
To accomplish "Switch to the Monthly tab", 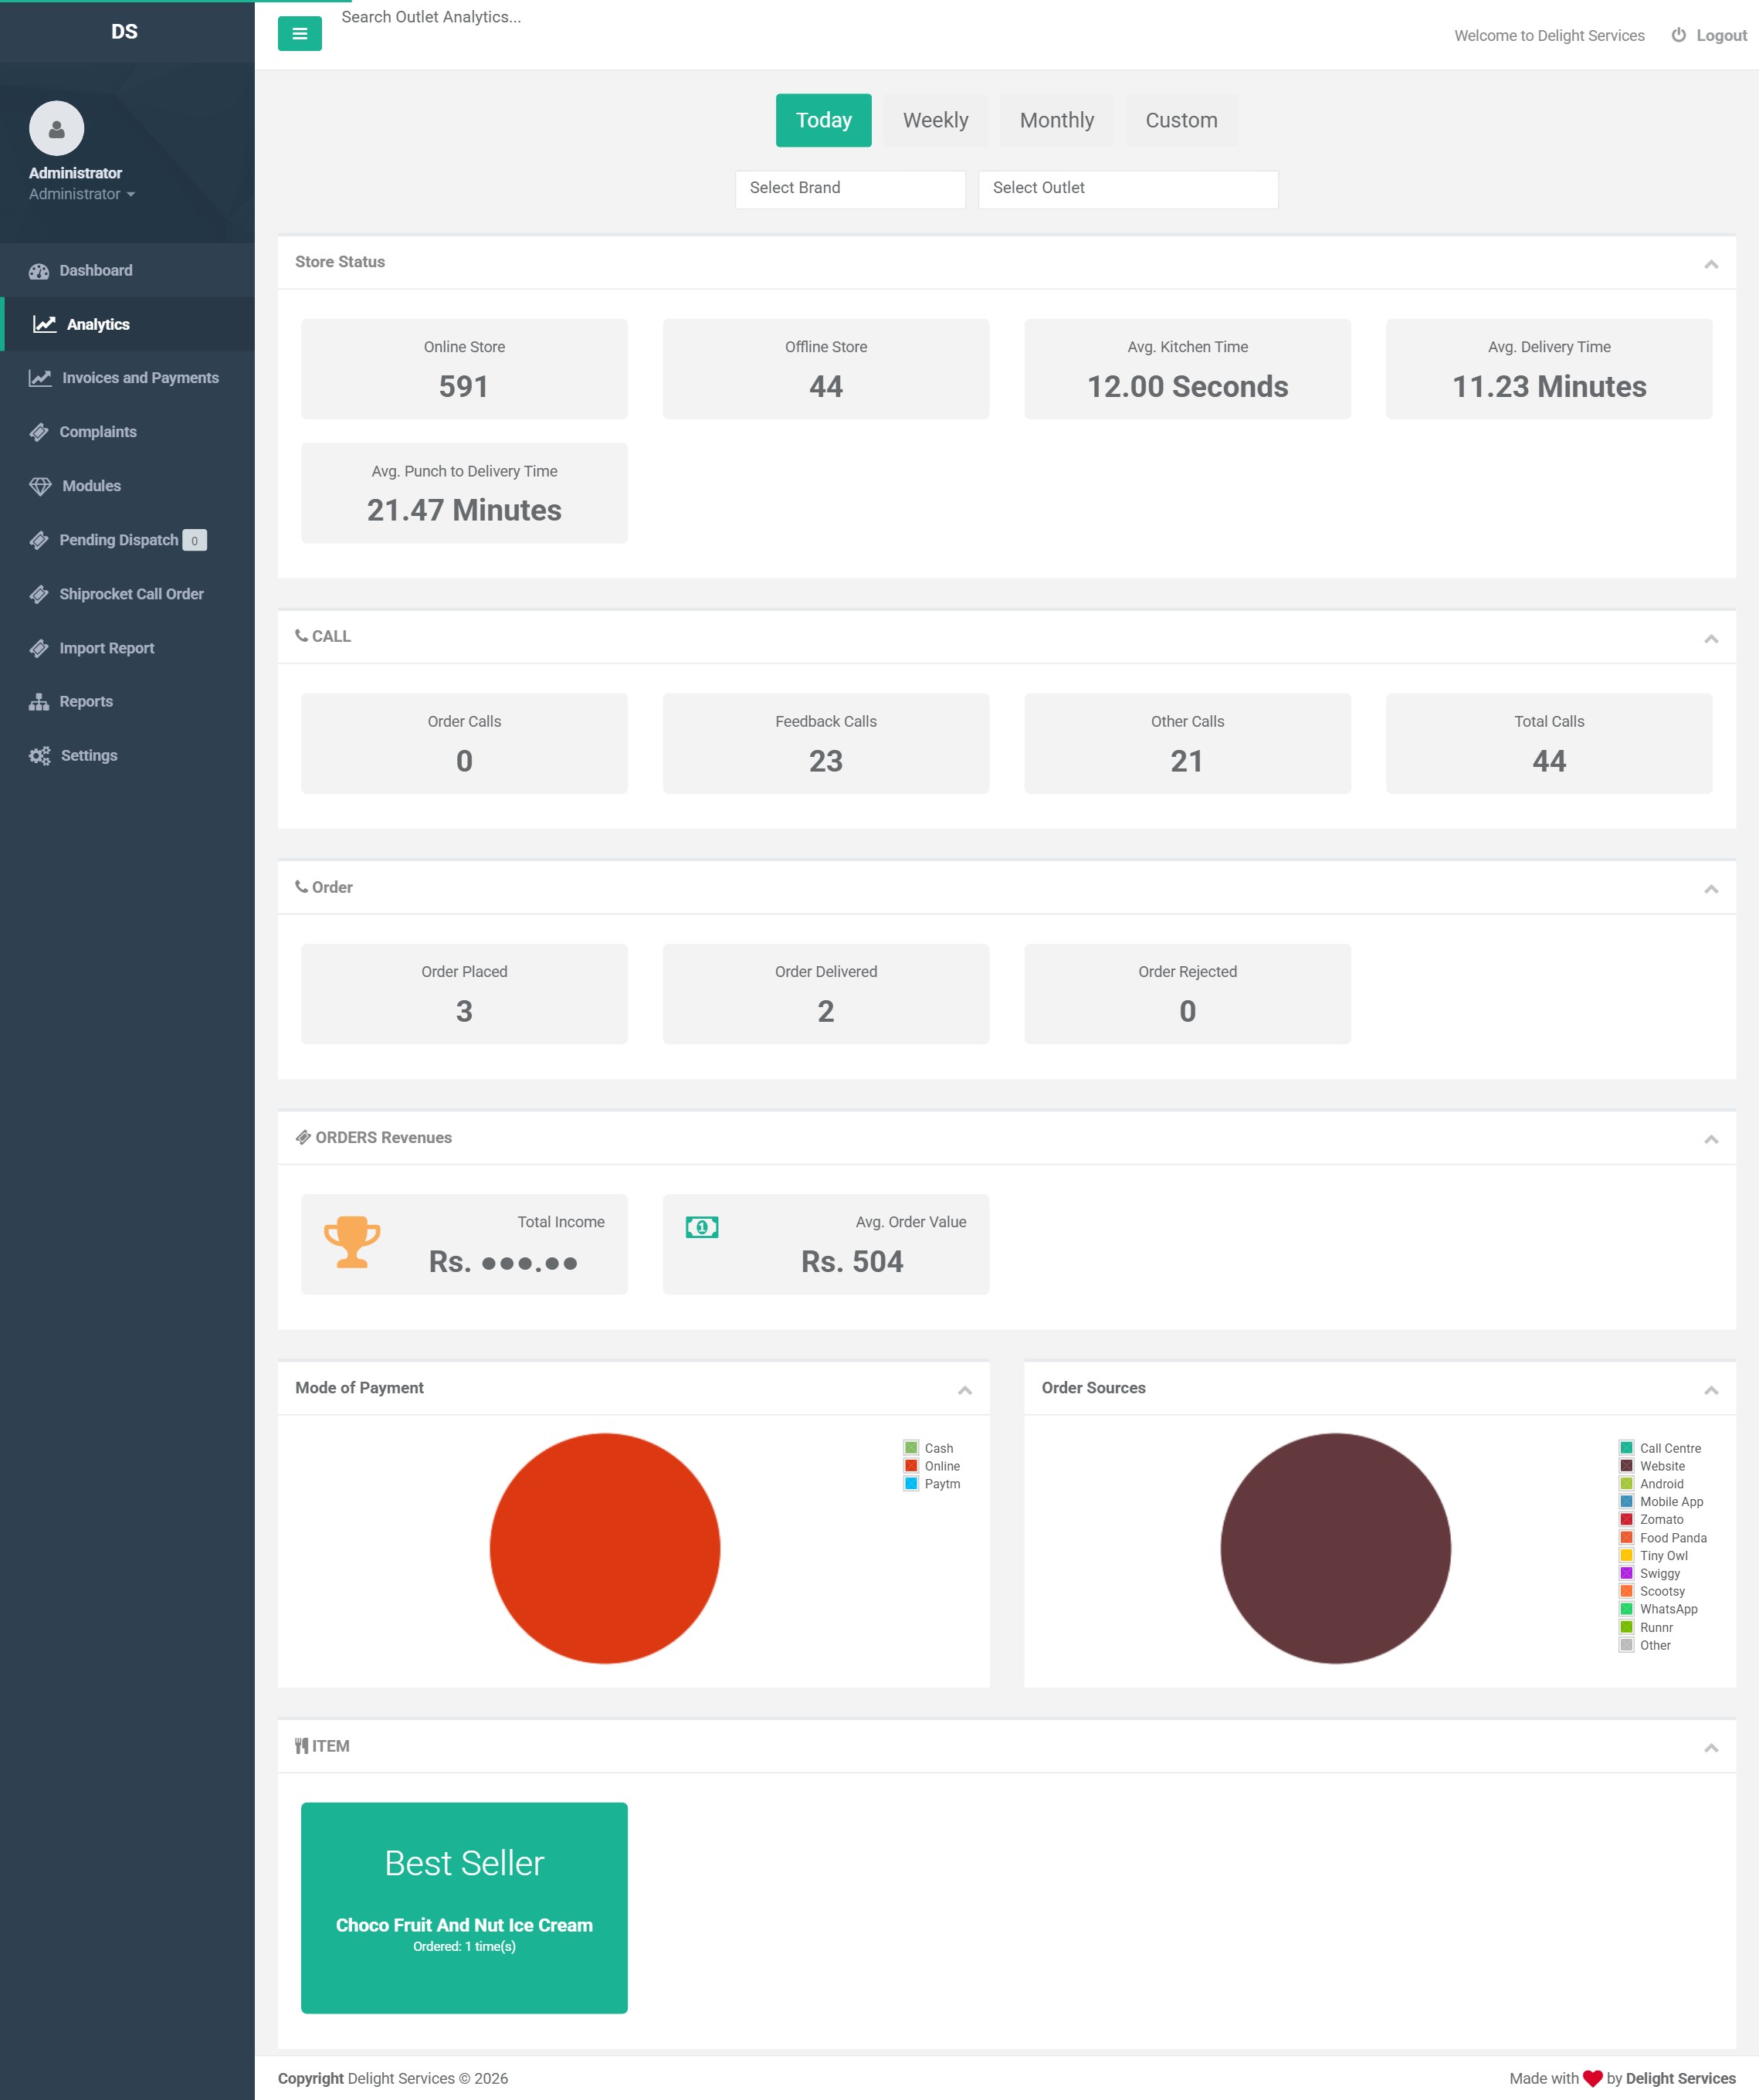I will tap(1056, 120).
